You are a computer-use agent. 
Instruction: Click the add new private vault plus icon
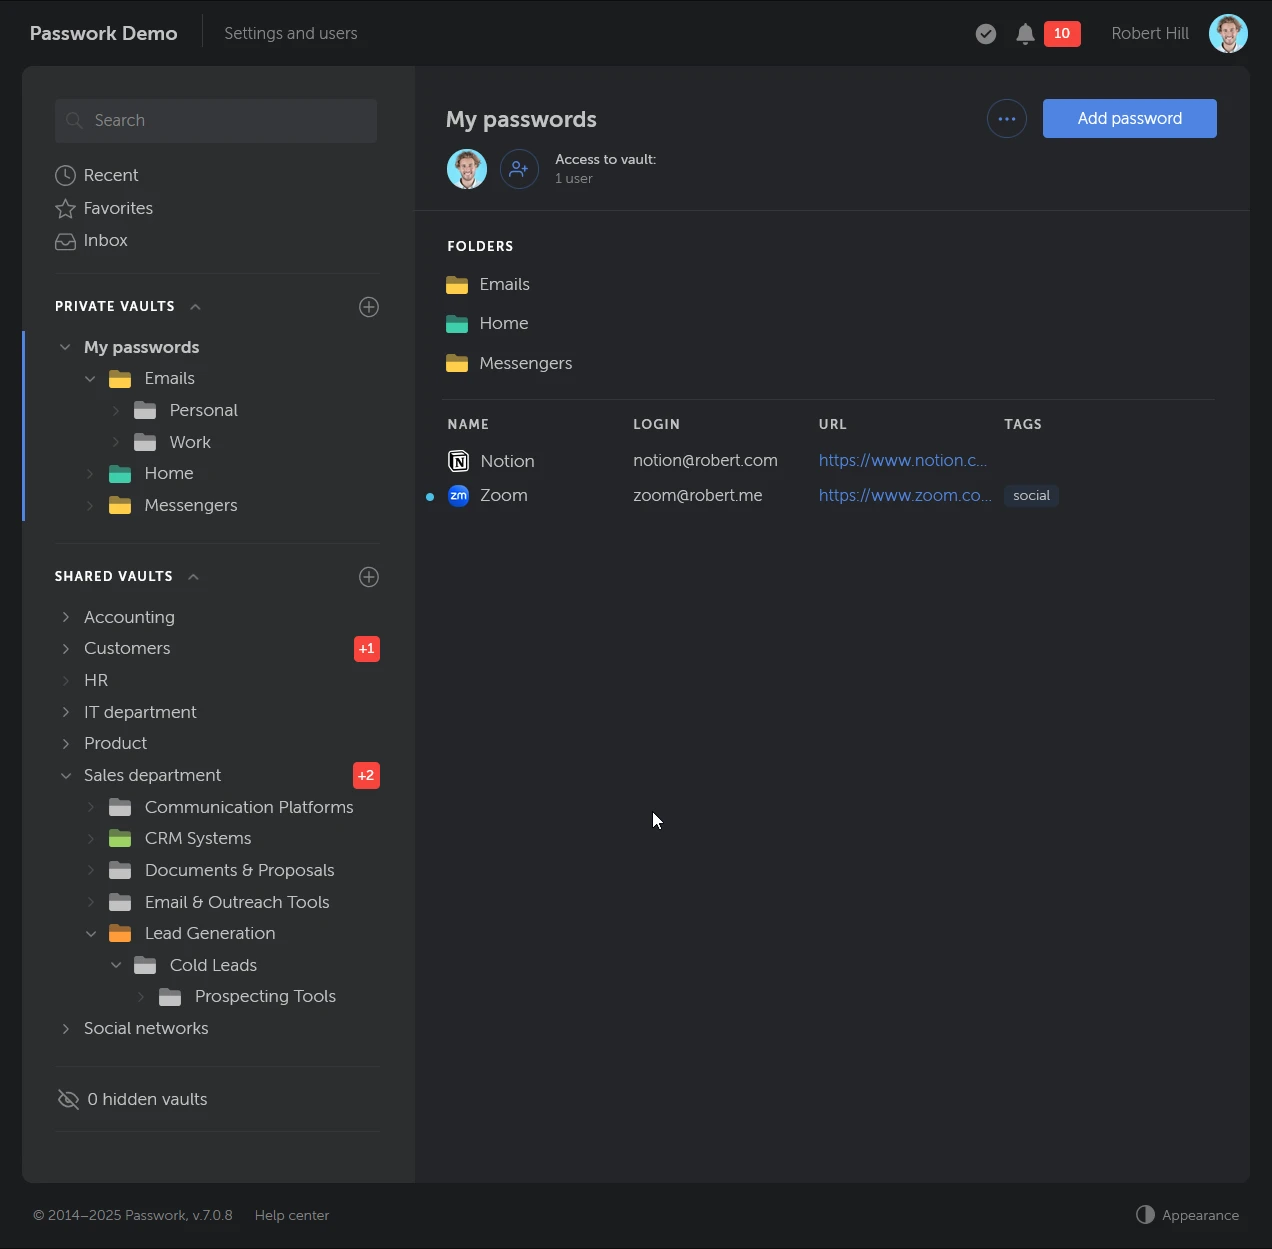[369, 307]
